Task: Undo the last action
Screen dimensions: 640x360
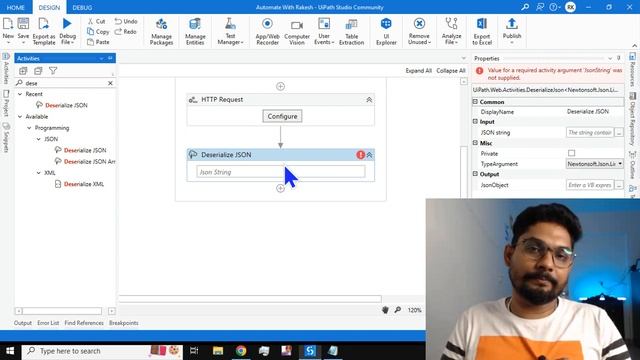Action: click(x=126, y=21)
